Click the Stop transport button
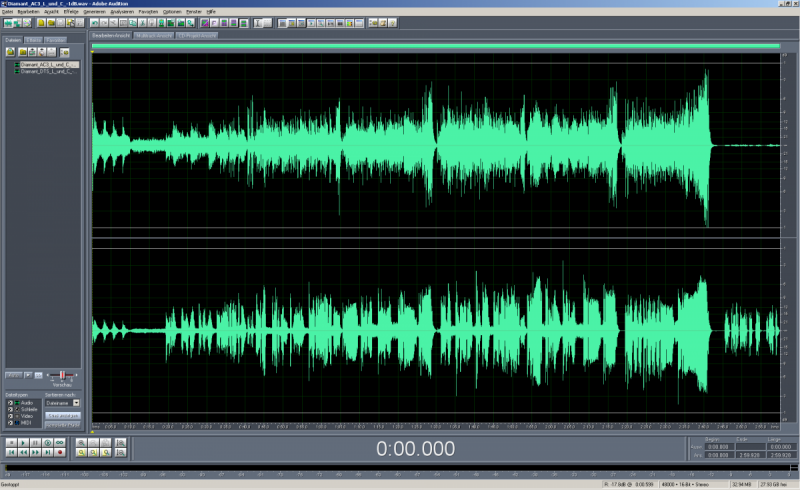Screen dimensions: 800x490 tap(10, 442)
